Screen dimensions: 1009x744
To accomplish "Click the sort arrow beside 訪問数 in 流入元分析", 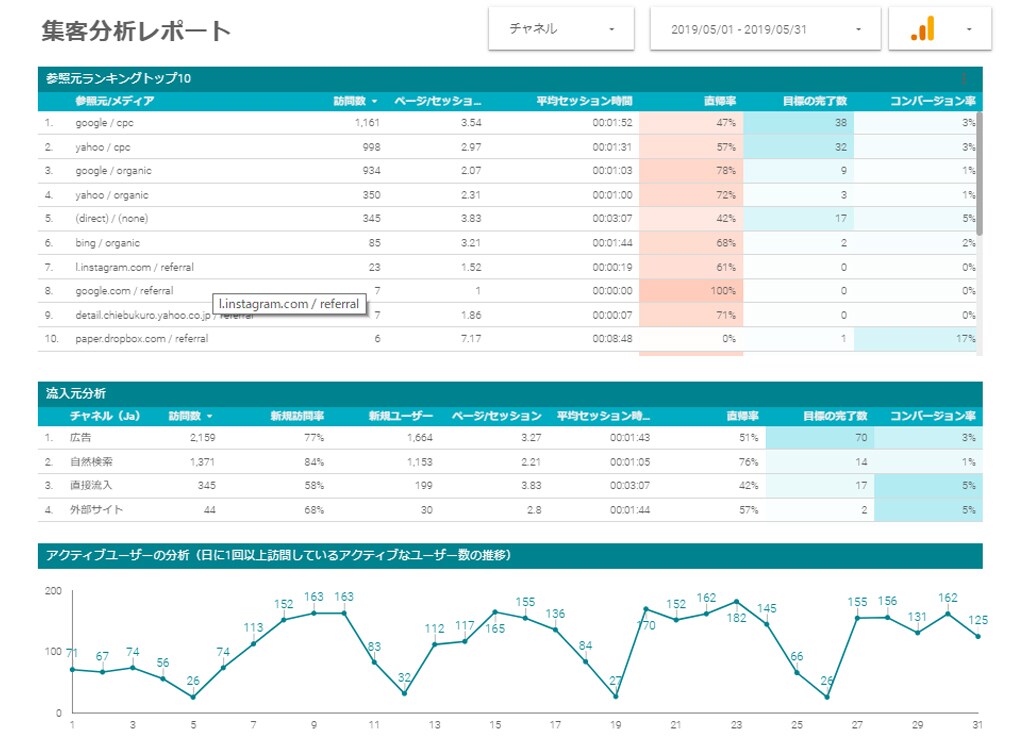I will [x=210, y=416].
